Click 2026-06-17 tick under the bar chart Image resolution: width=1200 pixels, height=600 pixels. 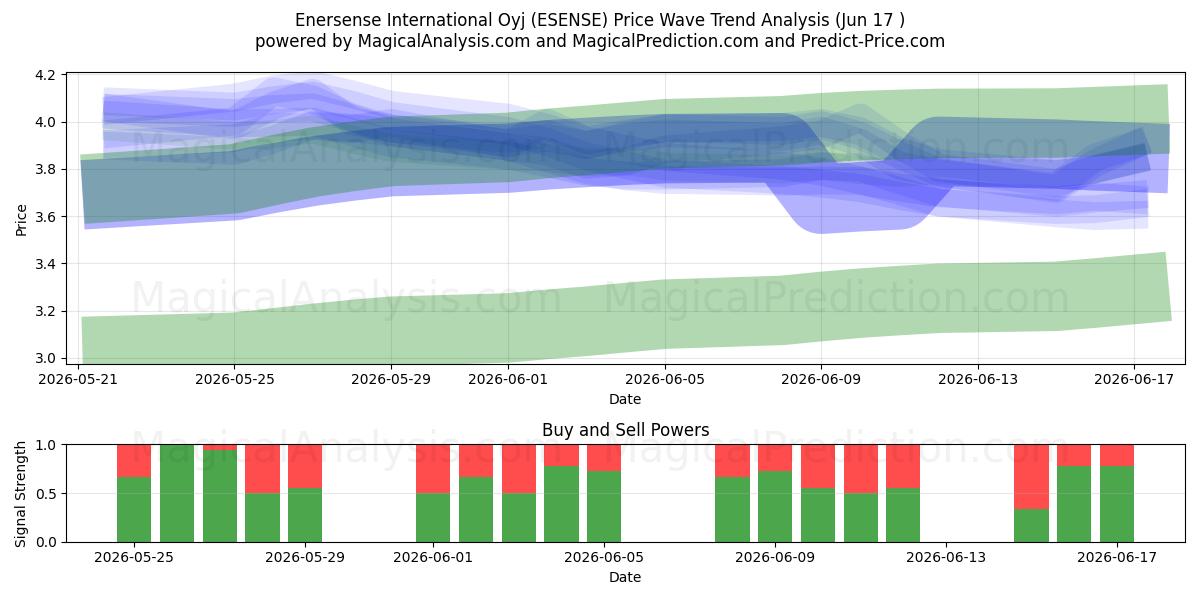1117,558
